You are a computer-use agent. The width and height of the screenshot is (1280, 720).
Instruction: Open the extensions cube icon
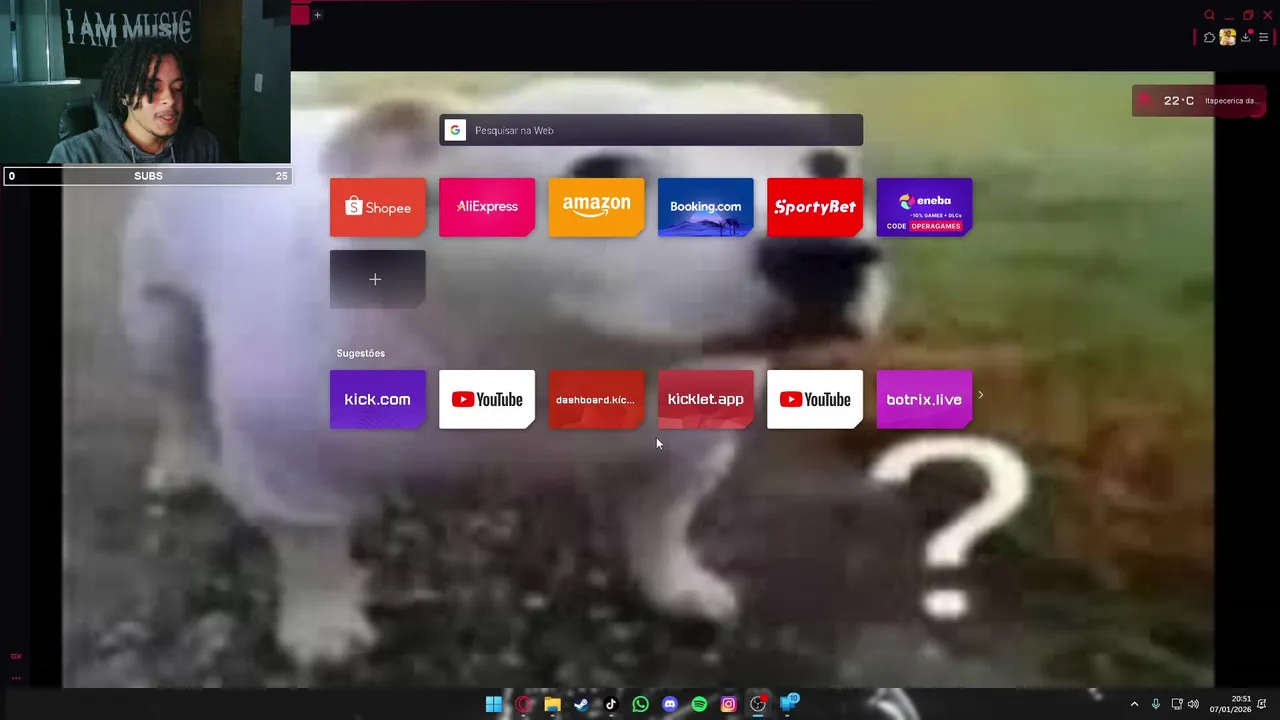[x=1209, y=38]
